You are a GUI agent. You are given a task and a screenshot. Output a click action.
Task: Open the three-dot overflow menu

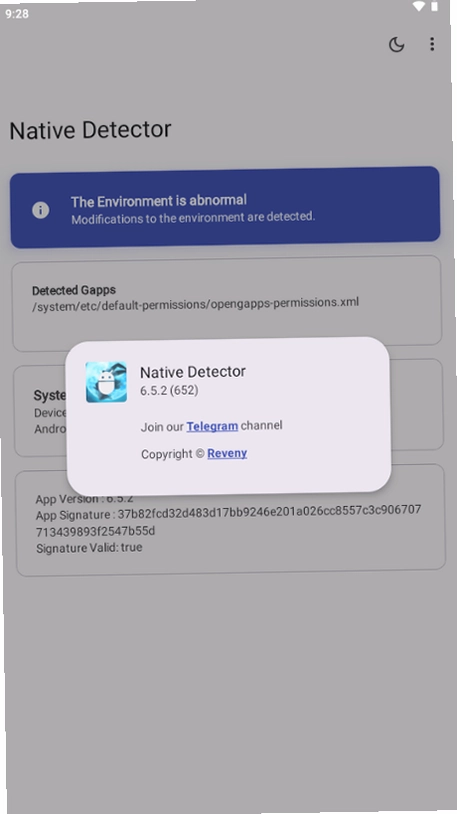click(x=432, y=44)
